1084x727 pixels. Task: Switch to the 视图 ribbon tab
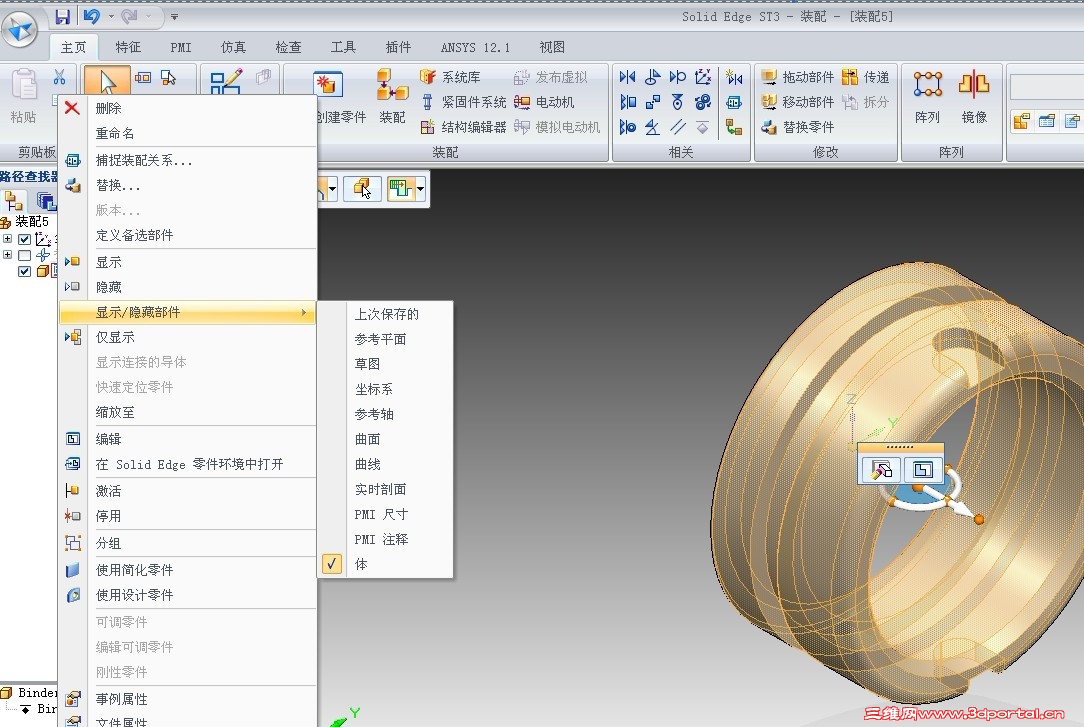pos(552,47)
